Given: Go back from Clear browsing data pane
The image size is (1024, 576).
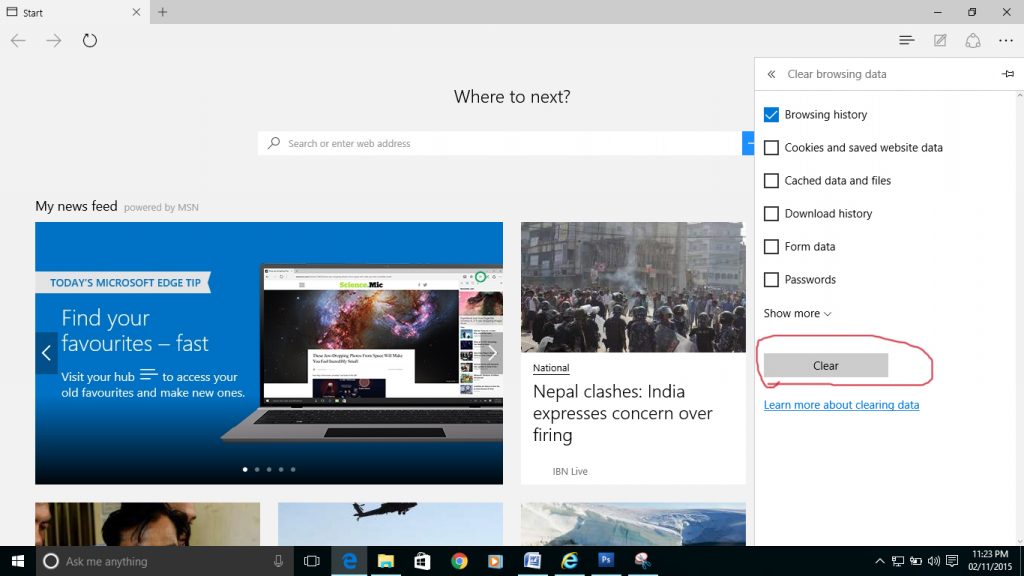Looking at the screenshot, I should tap(771, 74).
